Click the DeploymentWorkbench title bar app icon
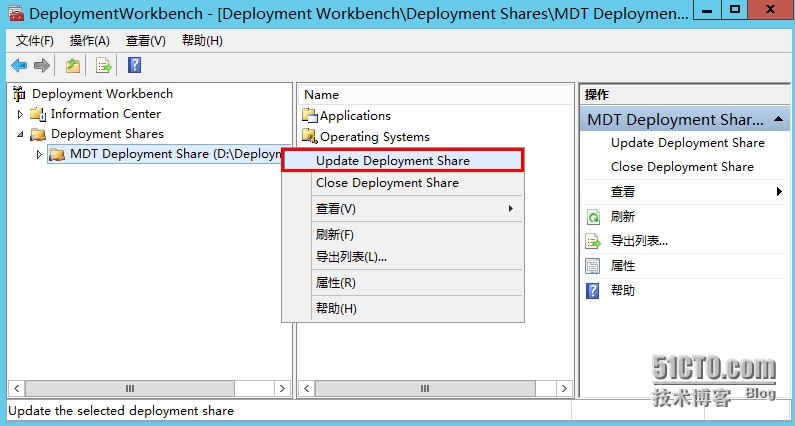Screen dimensions: 795x426 pyautogui.click(x=16, y=13)
